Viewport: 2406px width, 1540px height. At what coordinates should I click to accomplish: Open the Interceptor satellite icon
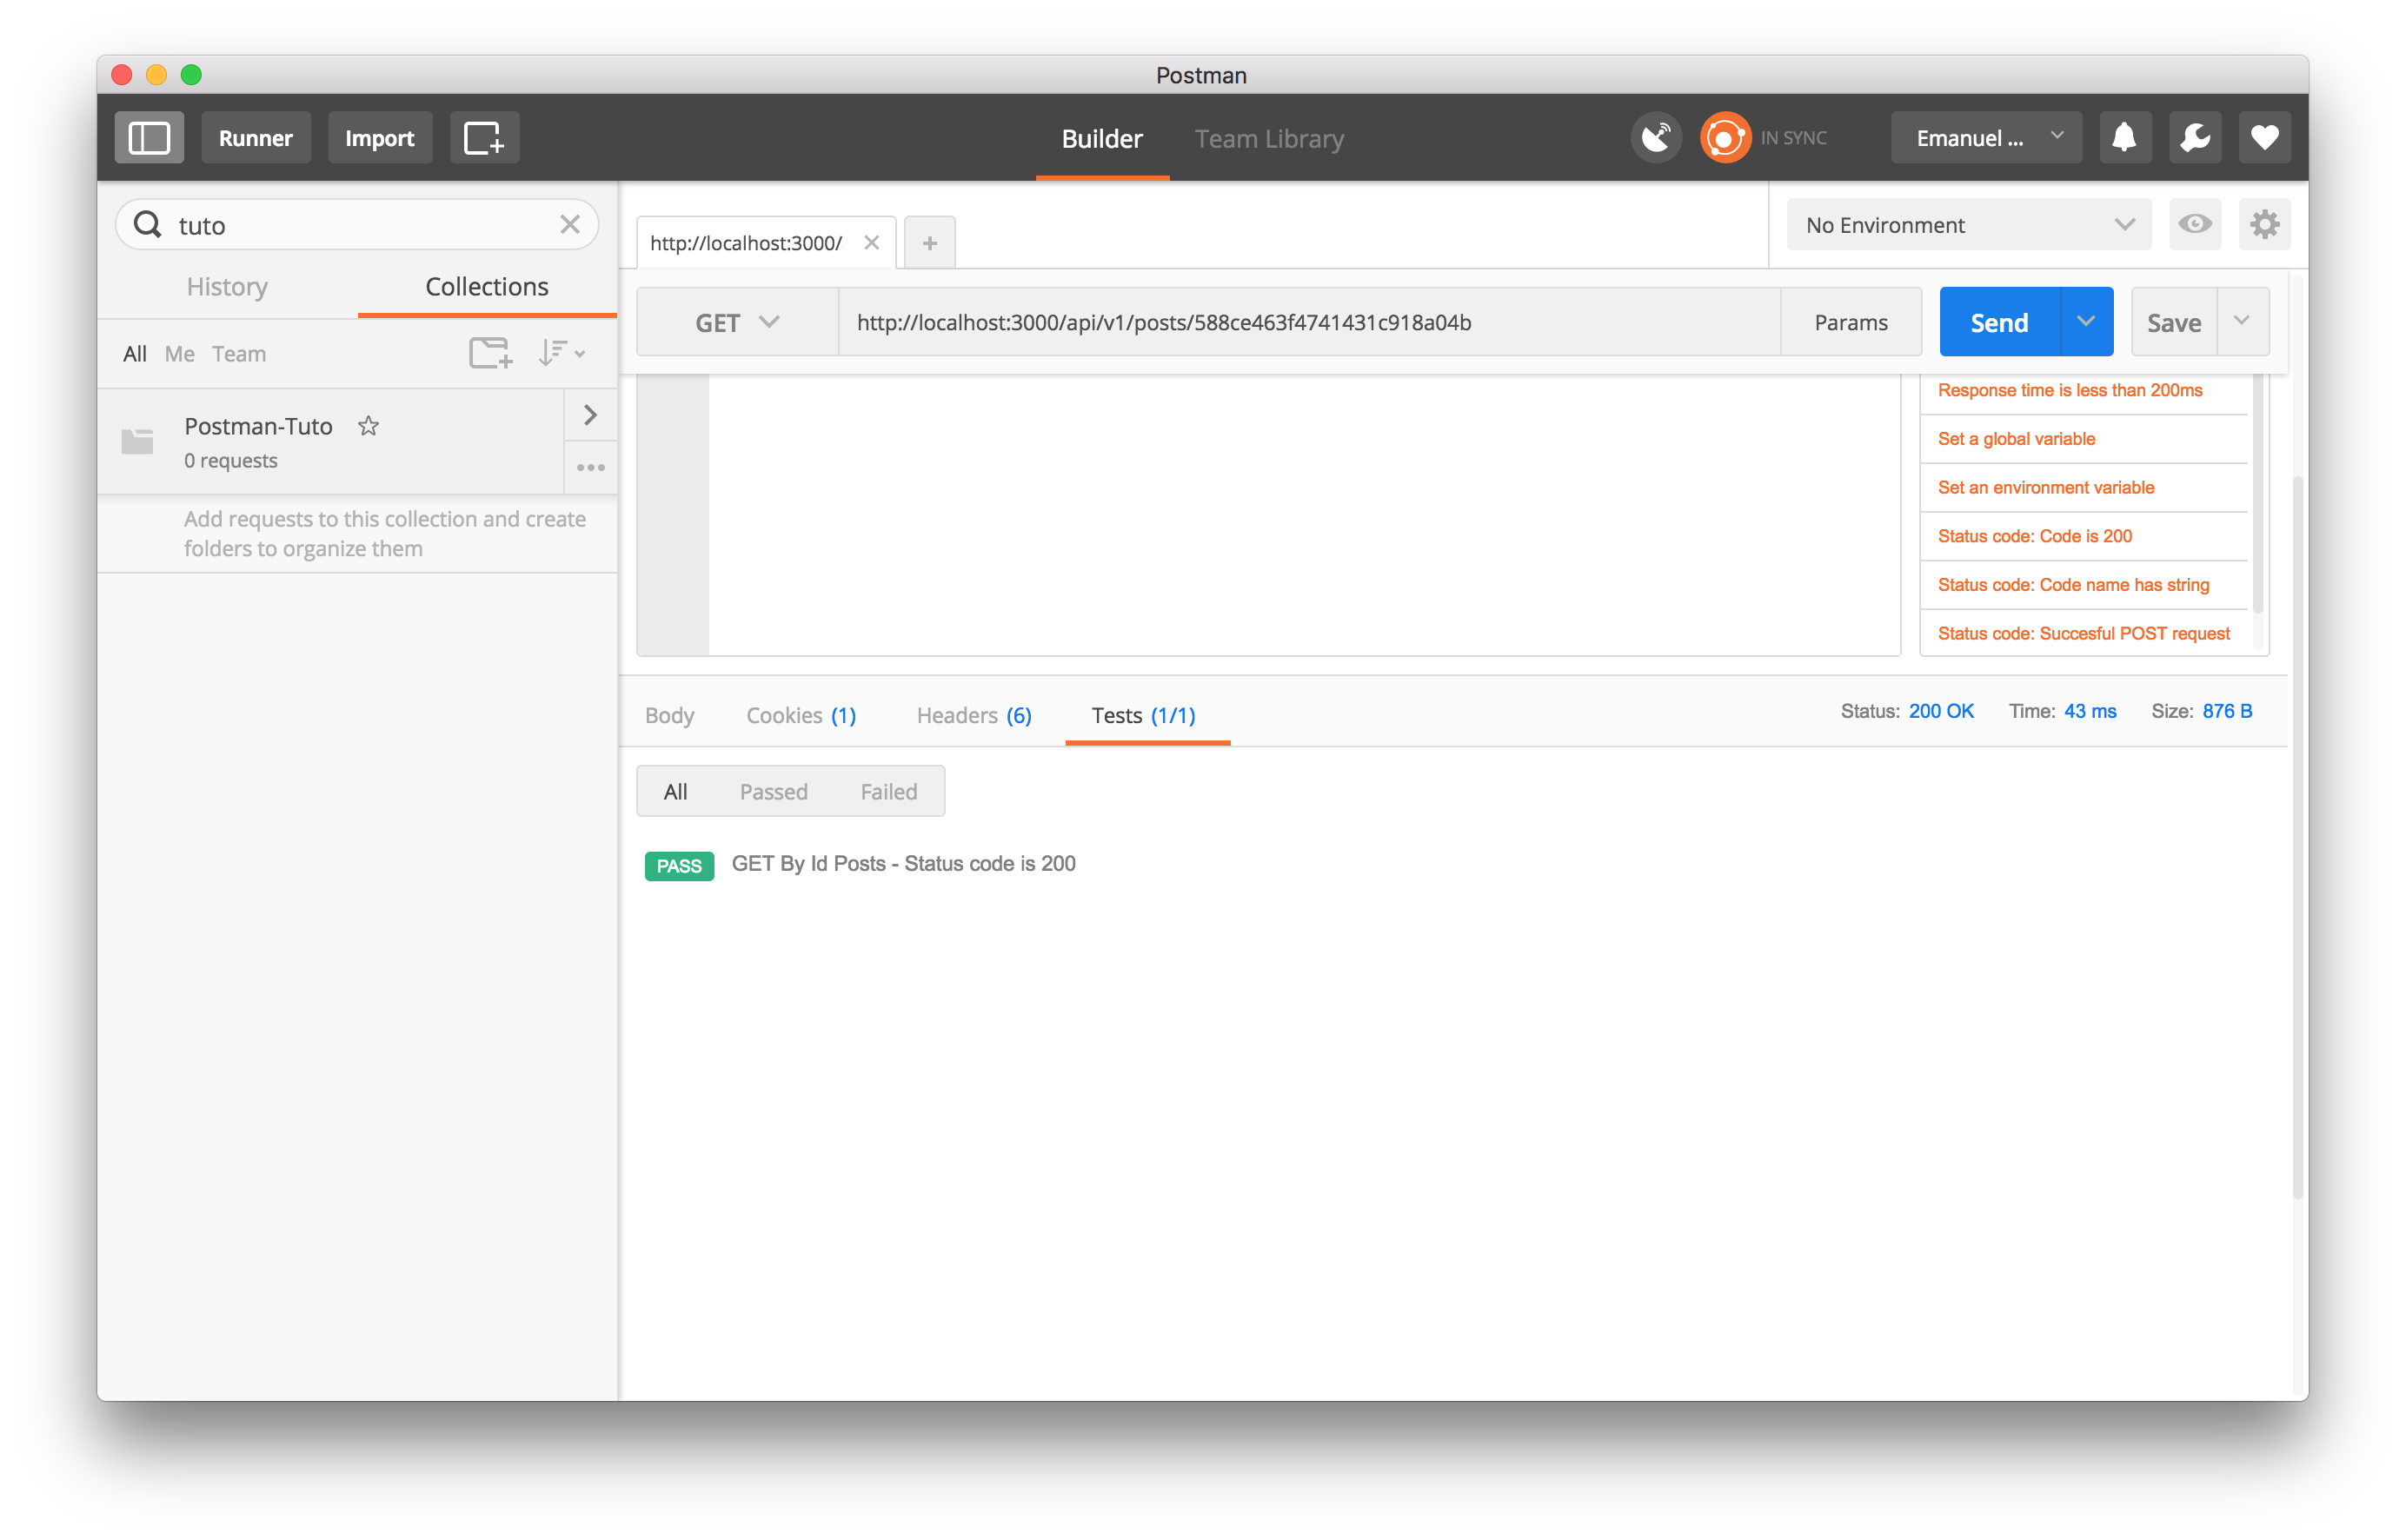pos(1656,137)
